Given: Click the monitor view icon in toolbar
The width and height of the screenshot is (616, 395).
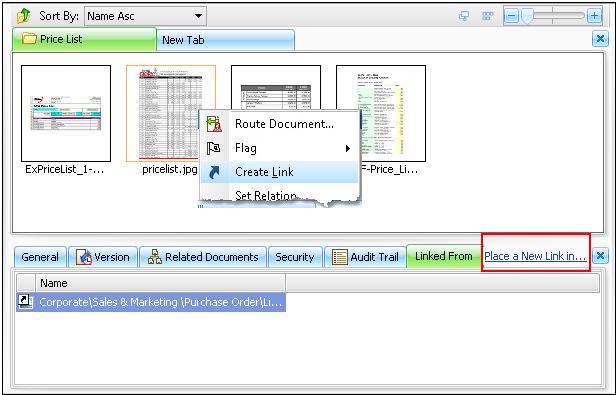Looking at the screenshot, I should 464,16.
